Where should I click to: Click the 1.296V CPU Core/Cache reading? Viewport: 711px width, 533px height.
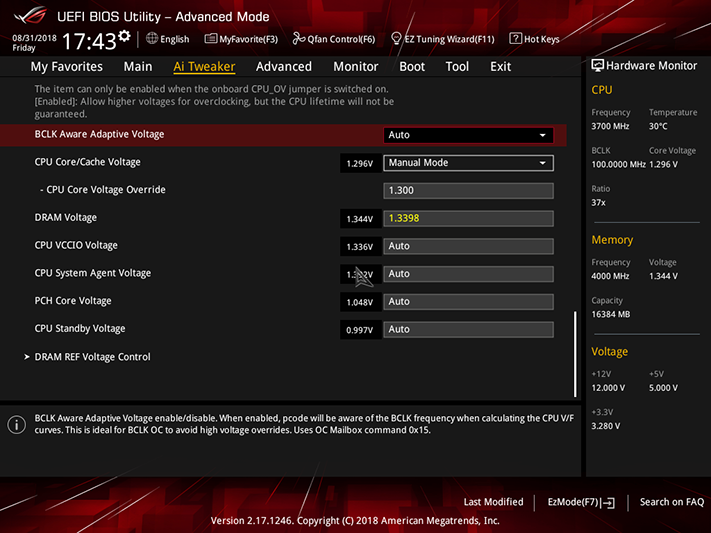coord(360,163)
